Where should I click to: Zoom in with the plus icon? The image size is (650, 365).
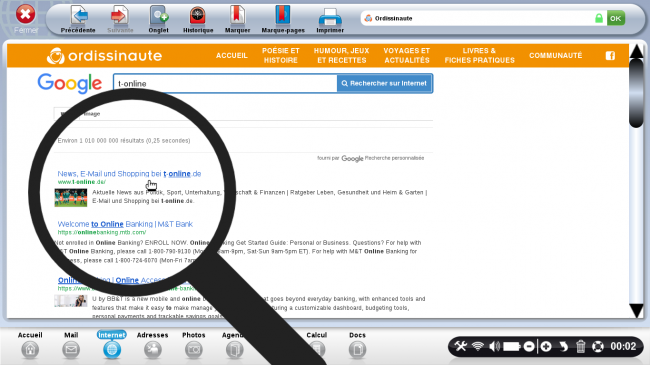tap(546, 346)
